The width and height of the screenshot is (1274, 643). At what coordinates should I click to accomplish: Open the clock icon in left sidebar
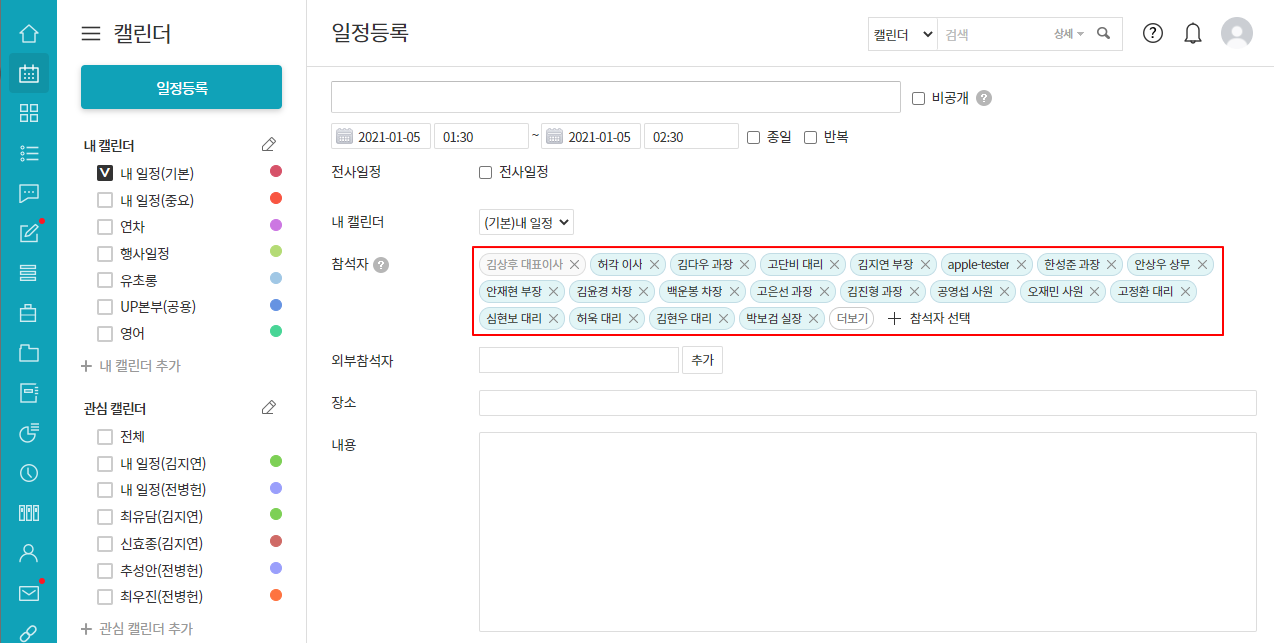coord(29,473)
